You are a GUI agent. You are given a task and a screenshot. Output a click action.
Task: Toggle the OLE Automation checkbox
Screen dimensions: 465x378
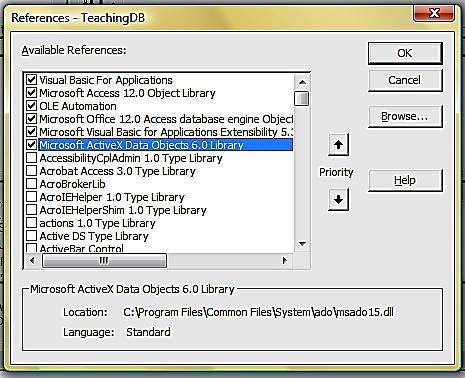(31, 106)
